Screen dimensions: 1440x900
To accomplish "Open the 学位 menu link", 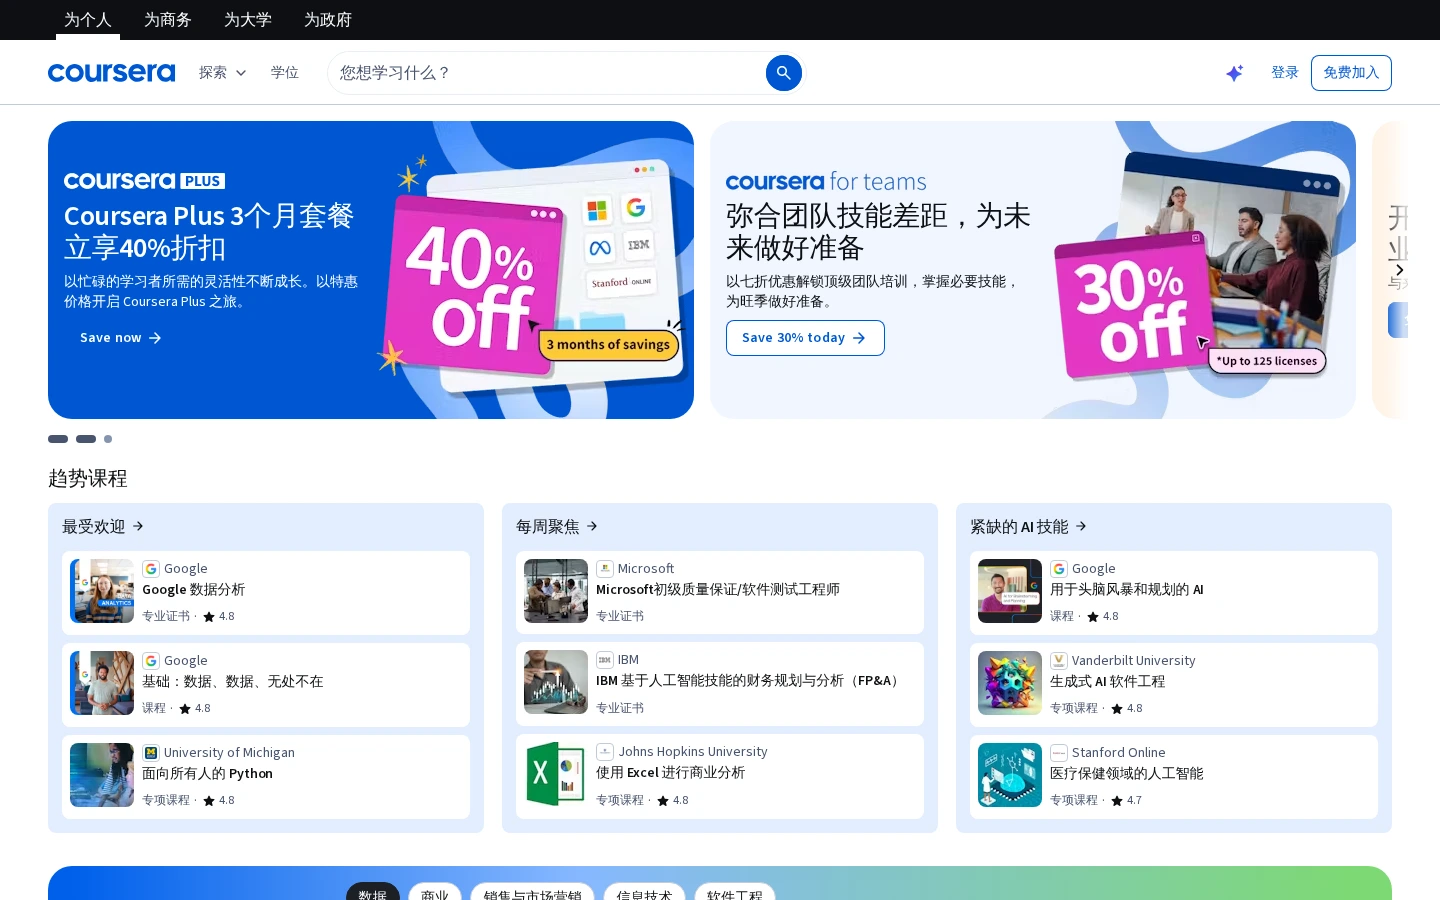I will click(x=285, y=73).
